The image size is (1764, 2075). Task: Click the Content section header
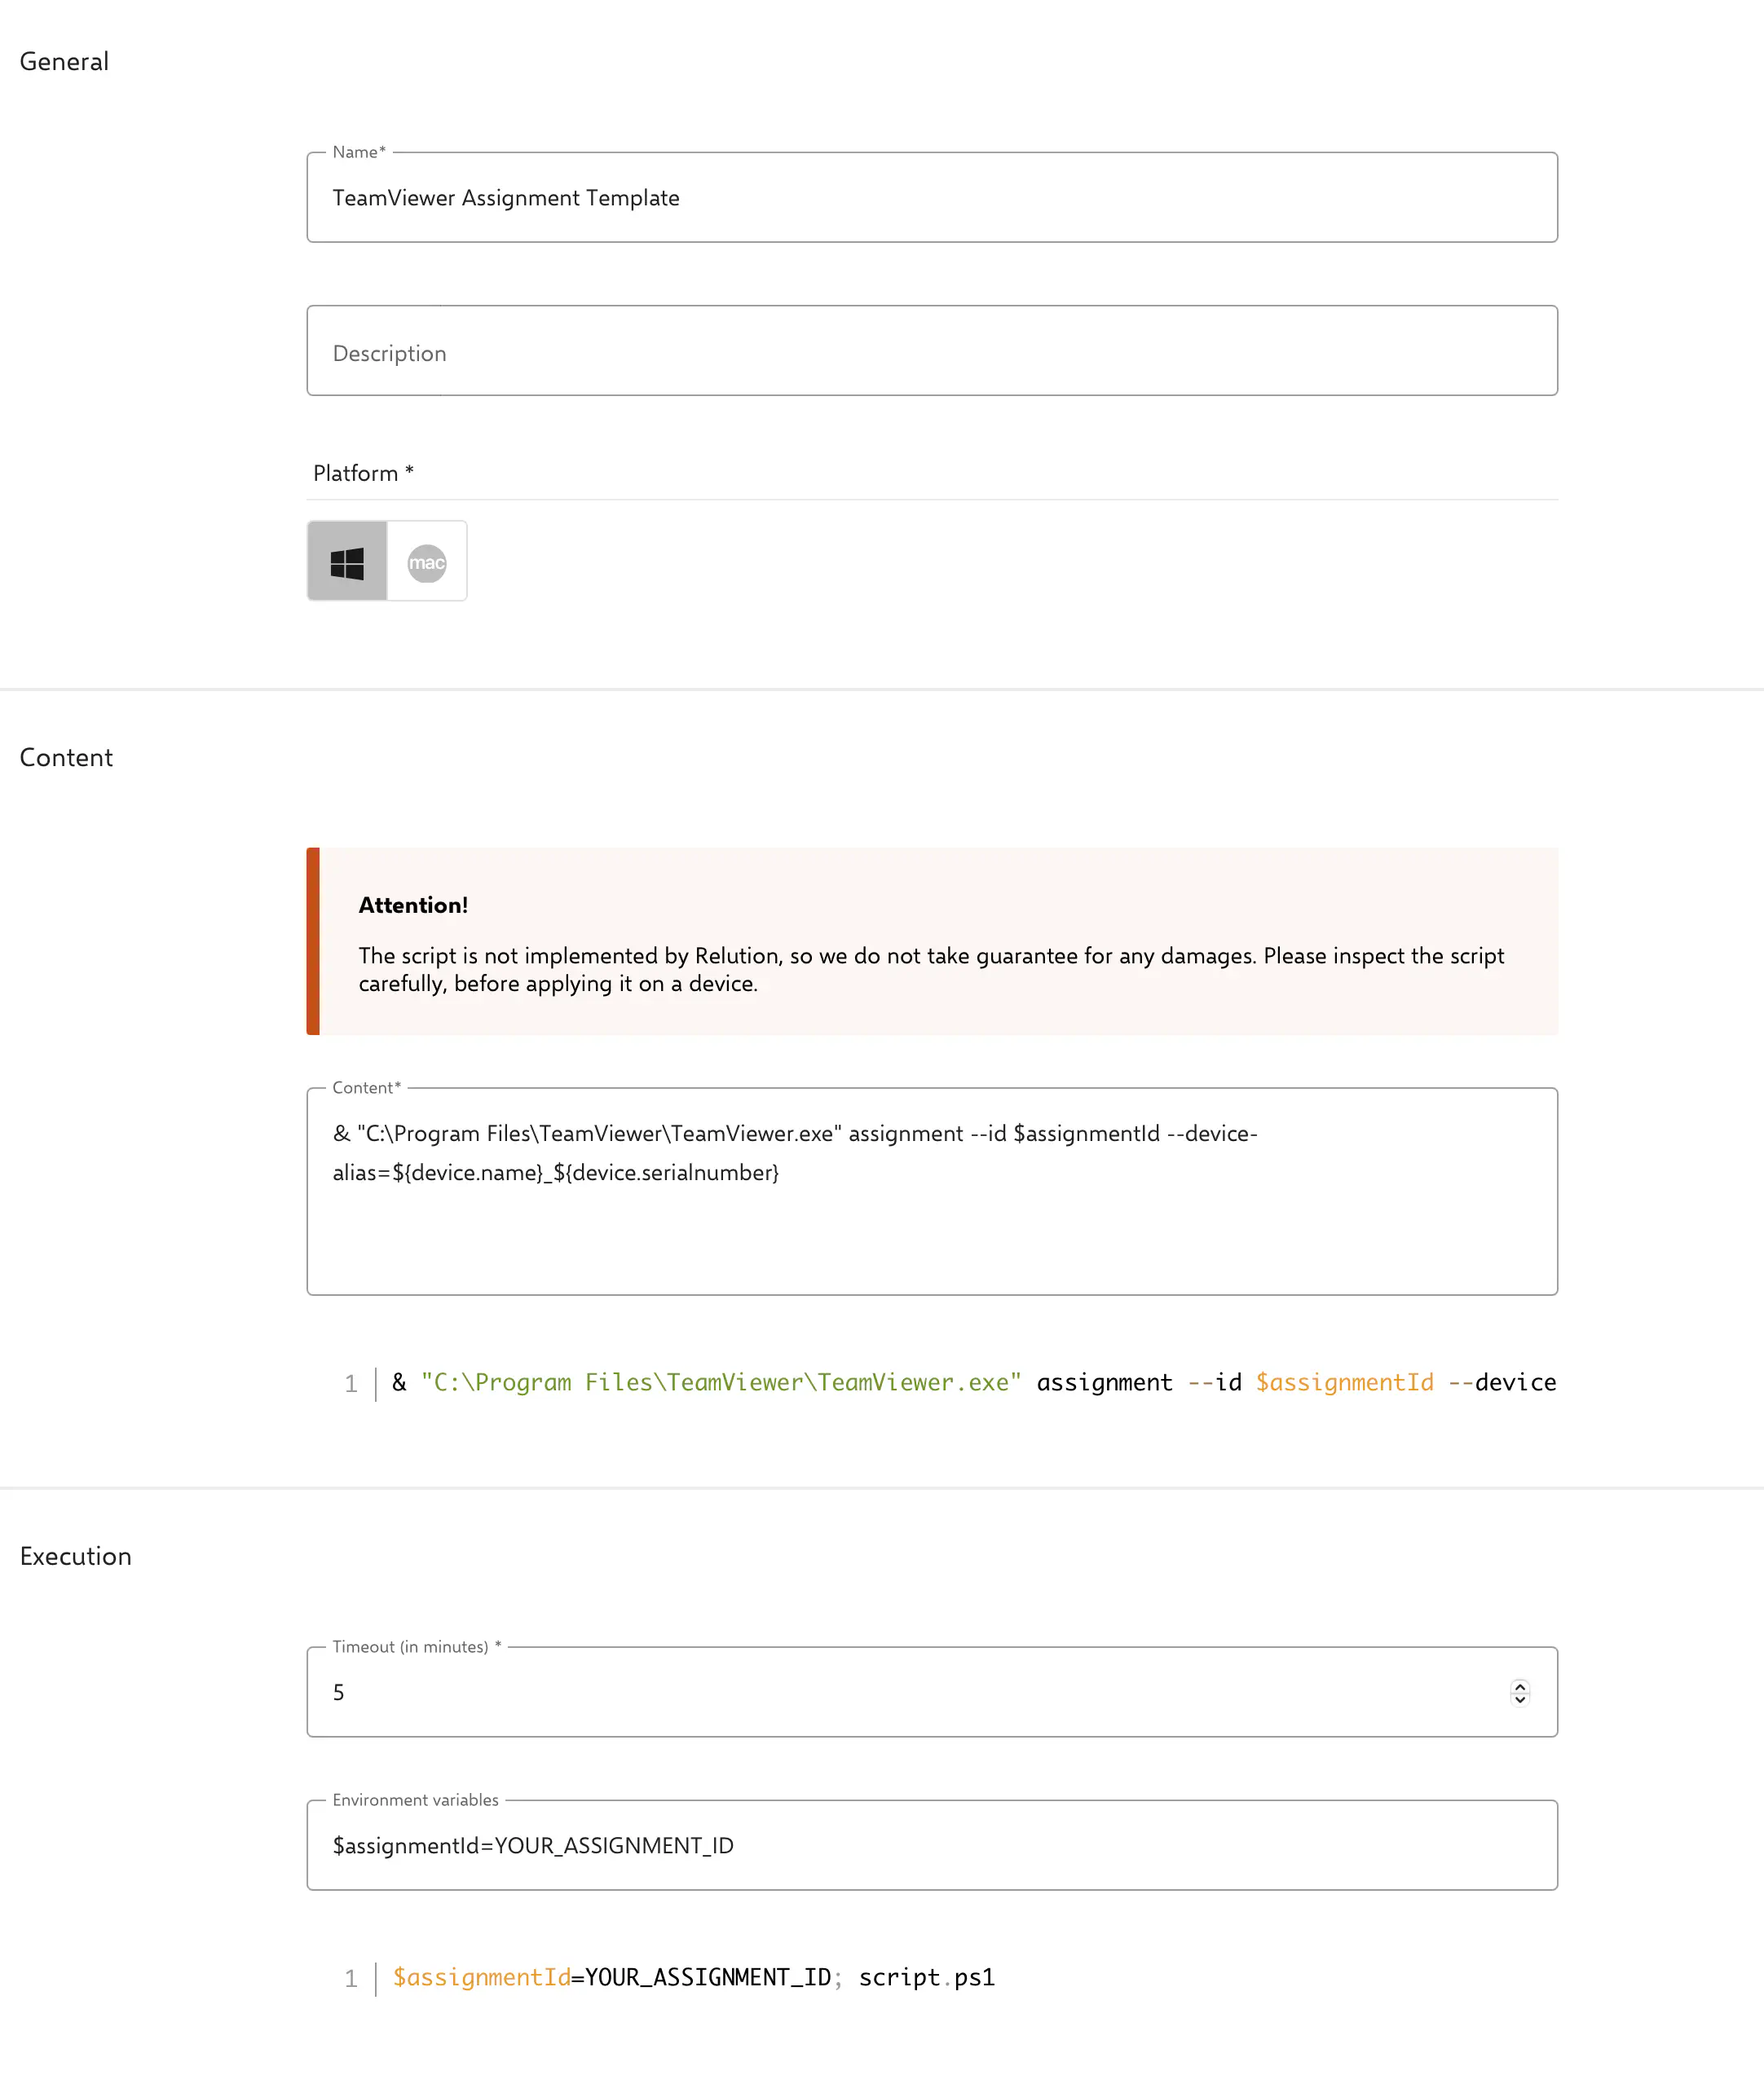tap(66, 757)
